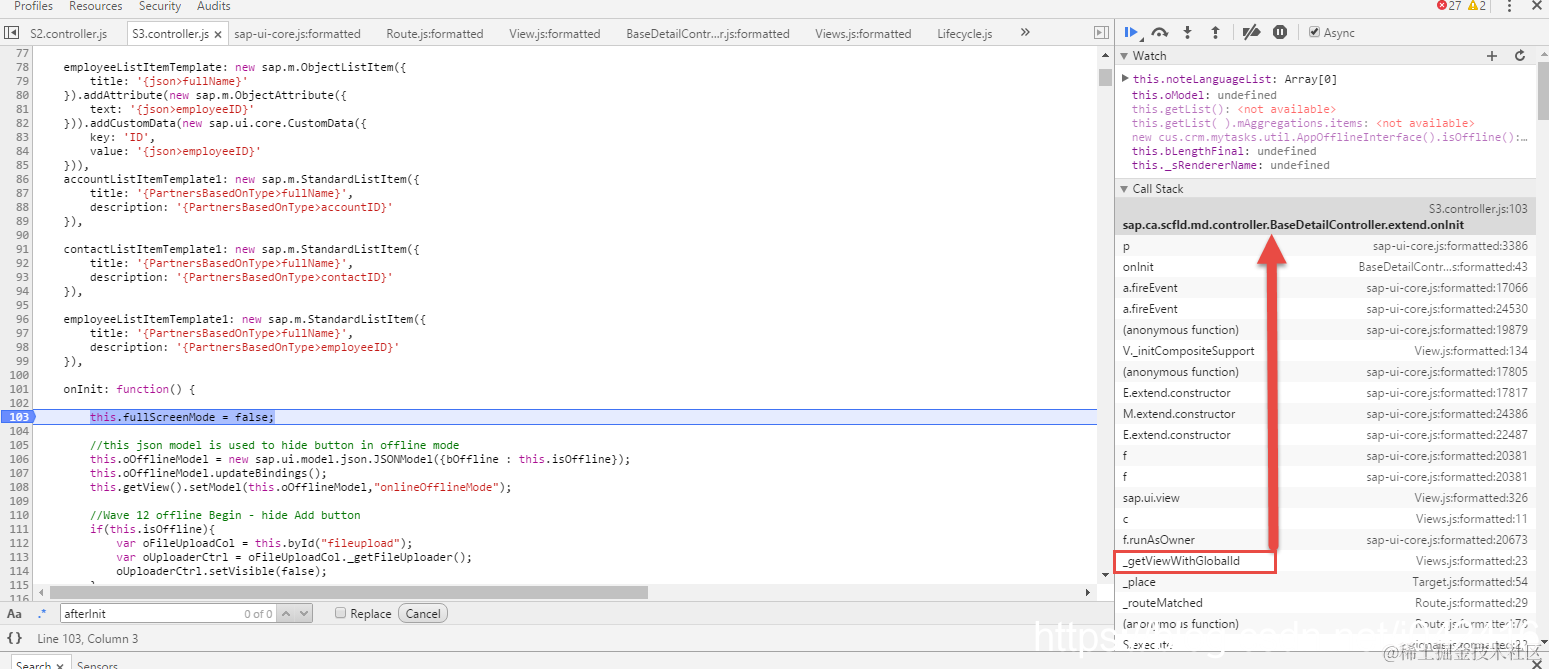Switch to sap-ui-core.js:formatted tab
This screenshot has width=1549, height=669.
(x=297, y=34)
